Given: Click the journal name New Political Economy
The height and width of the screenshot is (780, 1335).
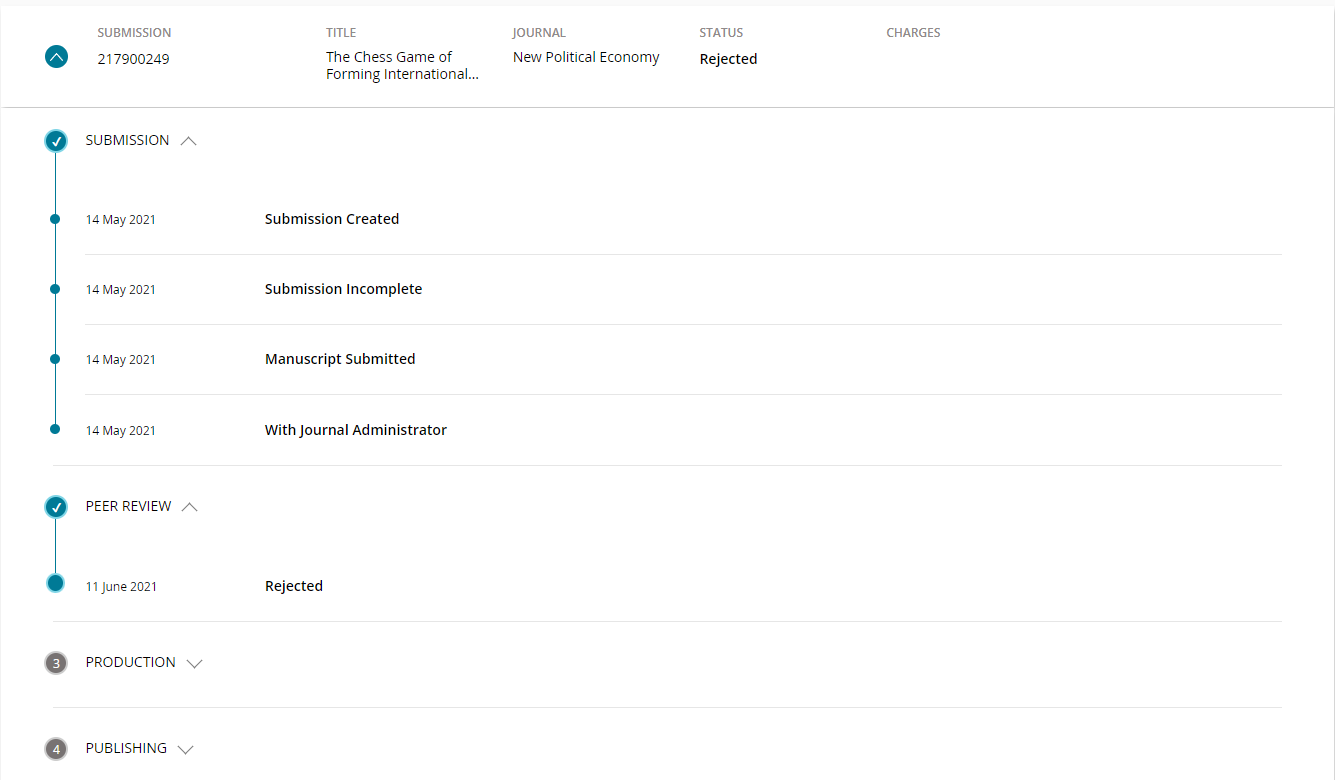Looking at the screenshot, I should pyautogui.click(x=586, y=57).
